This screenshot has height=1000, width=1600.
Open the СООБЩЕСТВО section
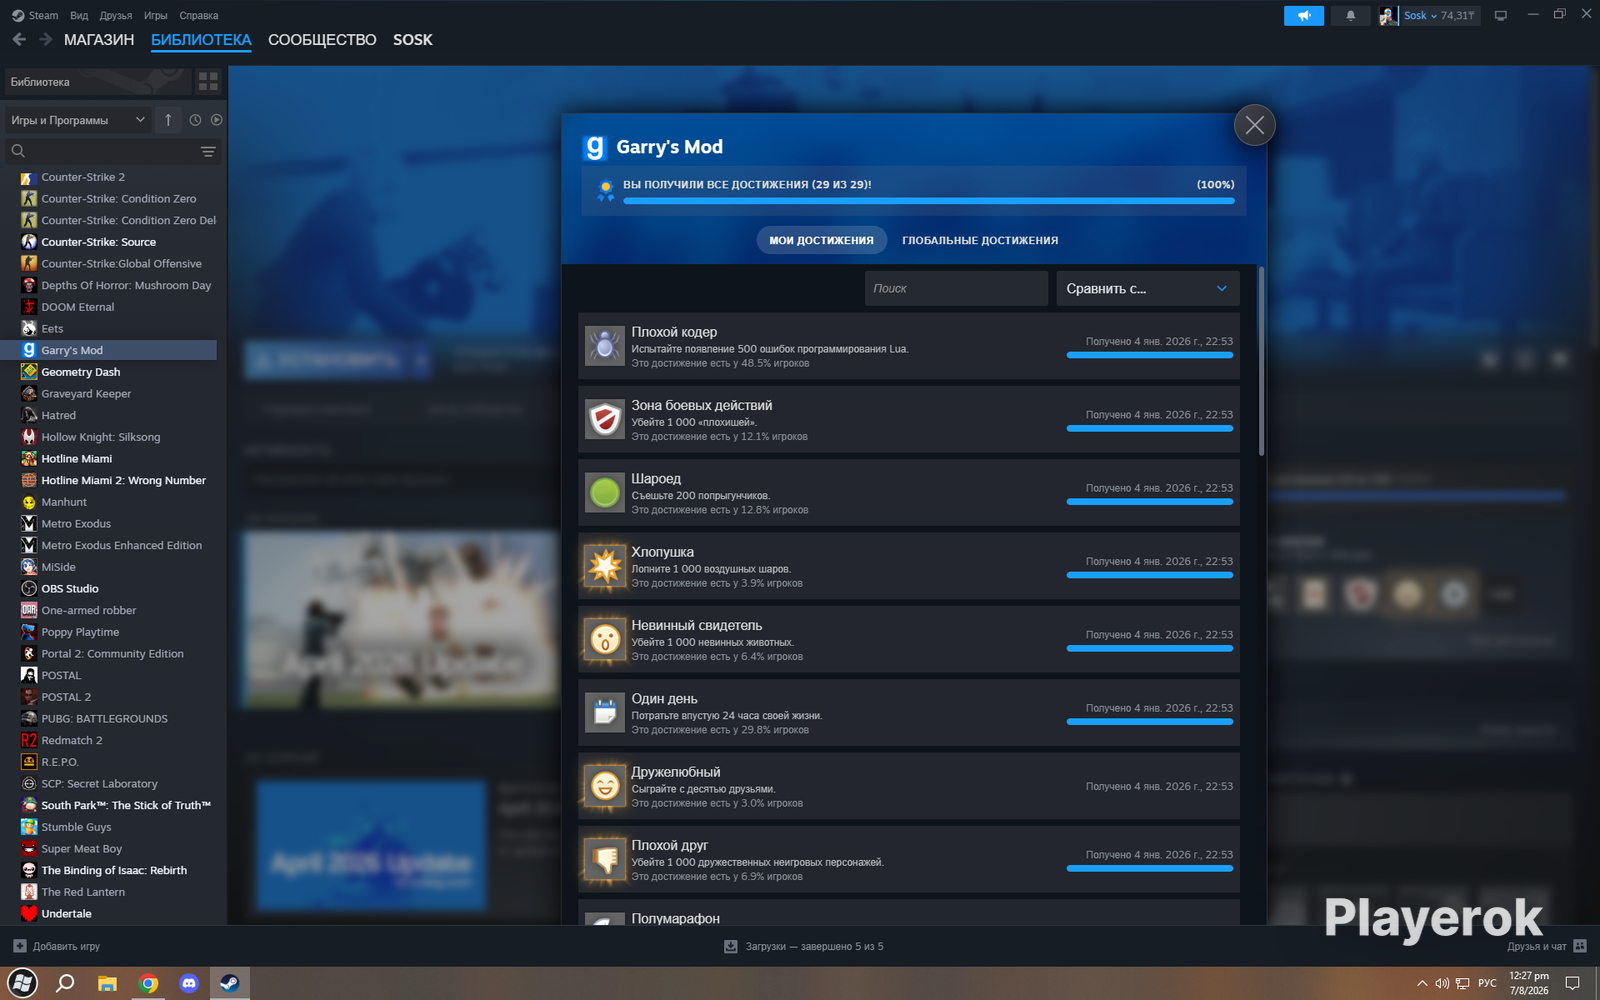322,40
